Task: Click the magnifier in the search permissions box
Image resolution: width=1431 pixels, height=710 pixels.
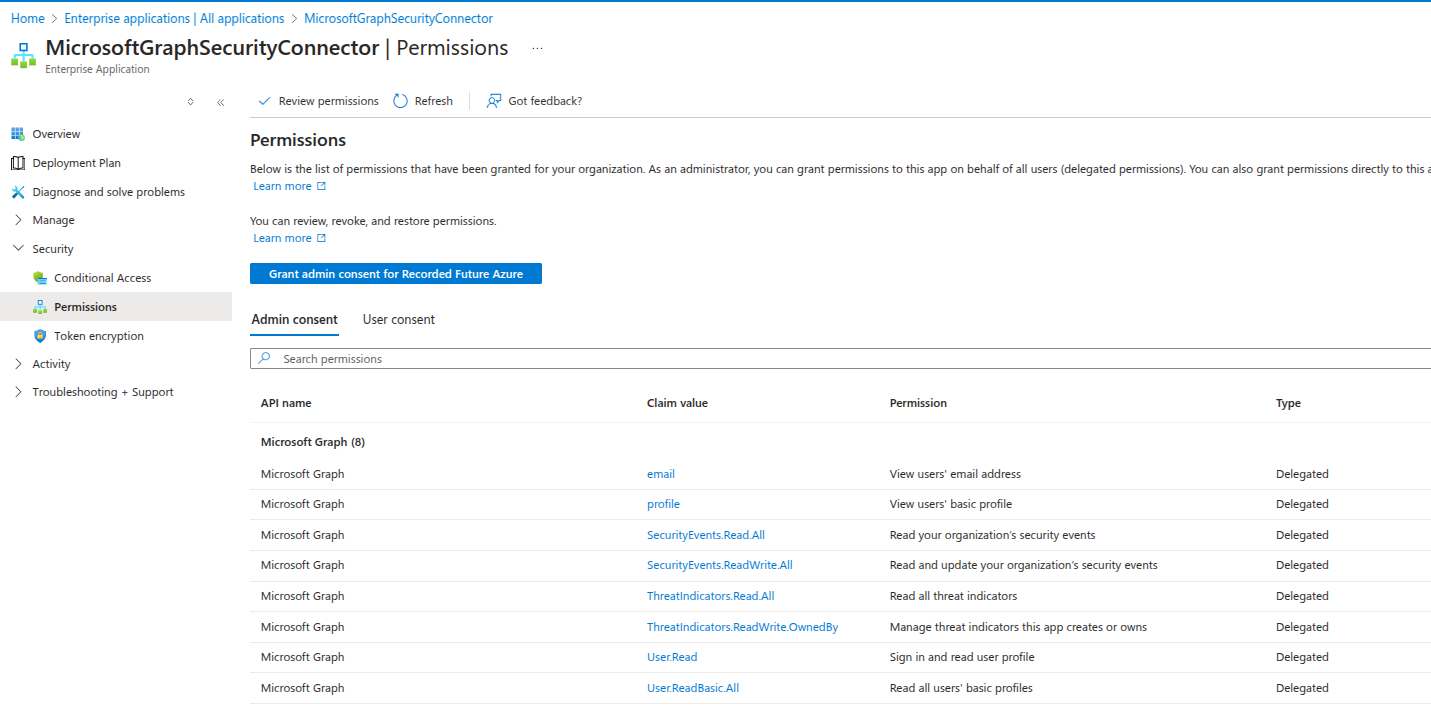Action: point(264,358)
